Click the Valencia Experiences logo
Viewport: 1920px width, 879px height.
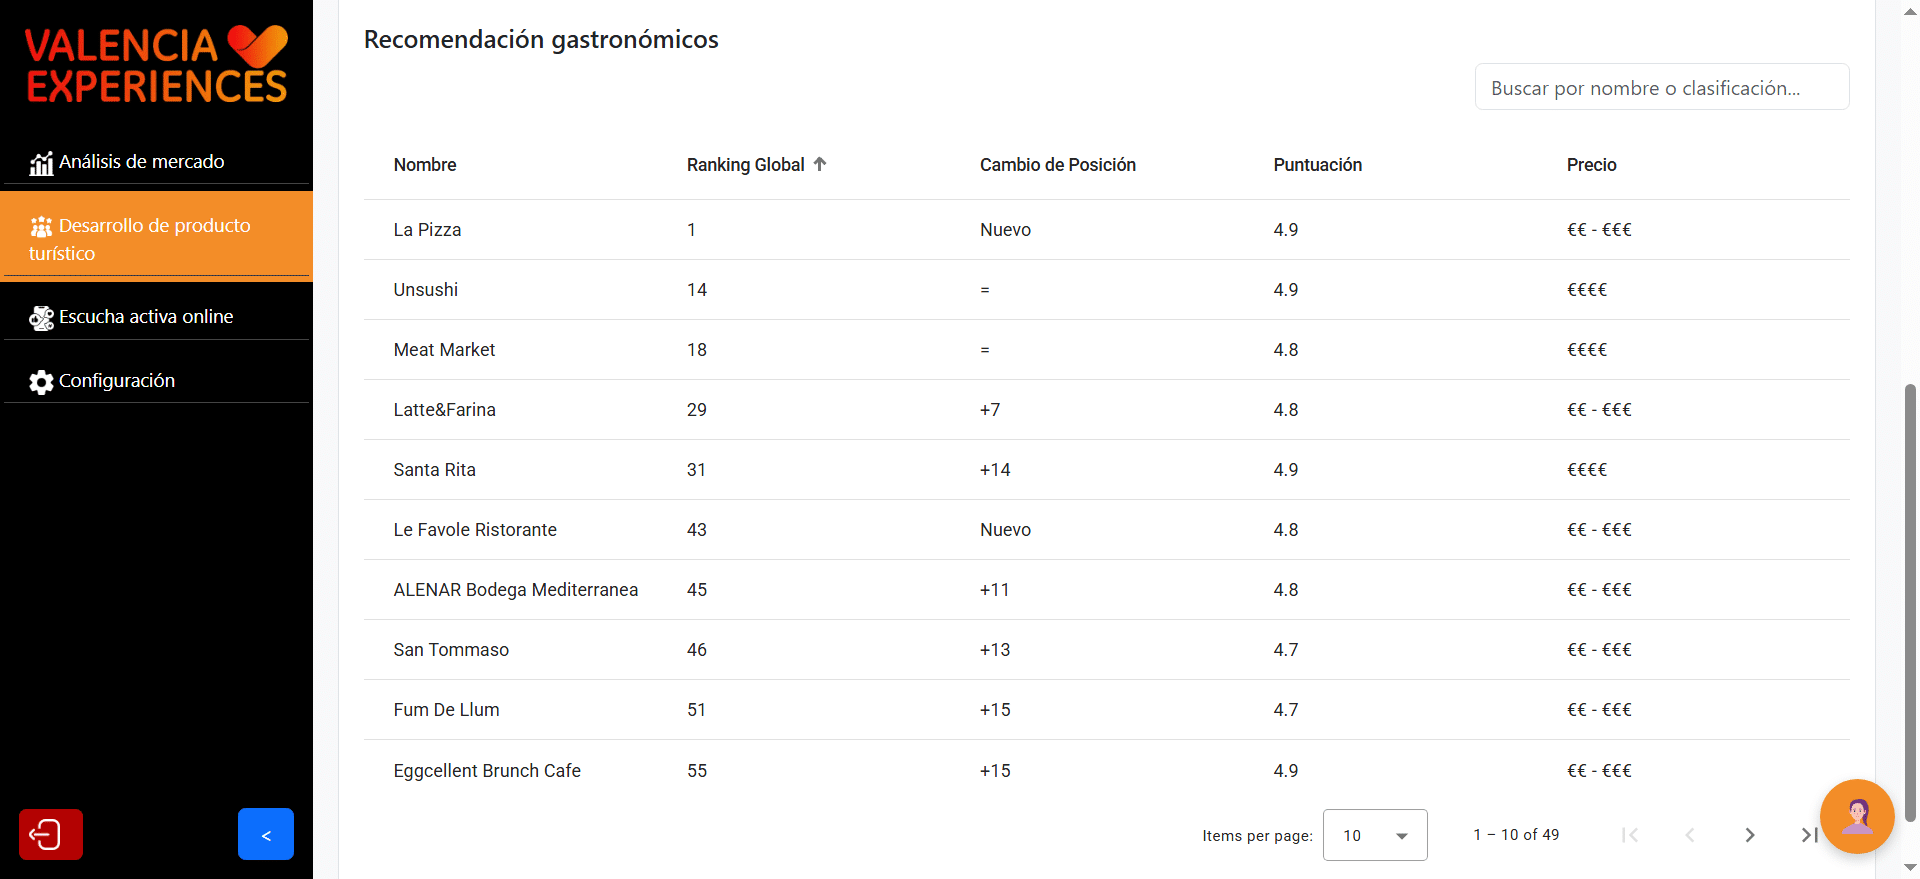(157, 66)
